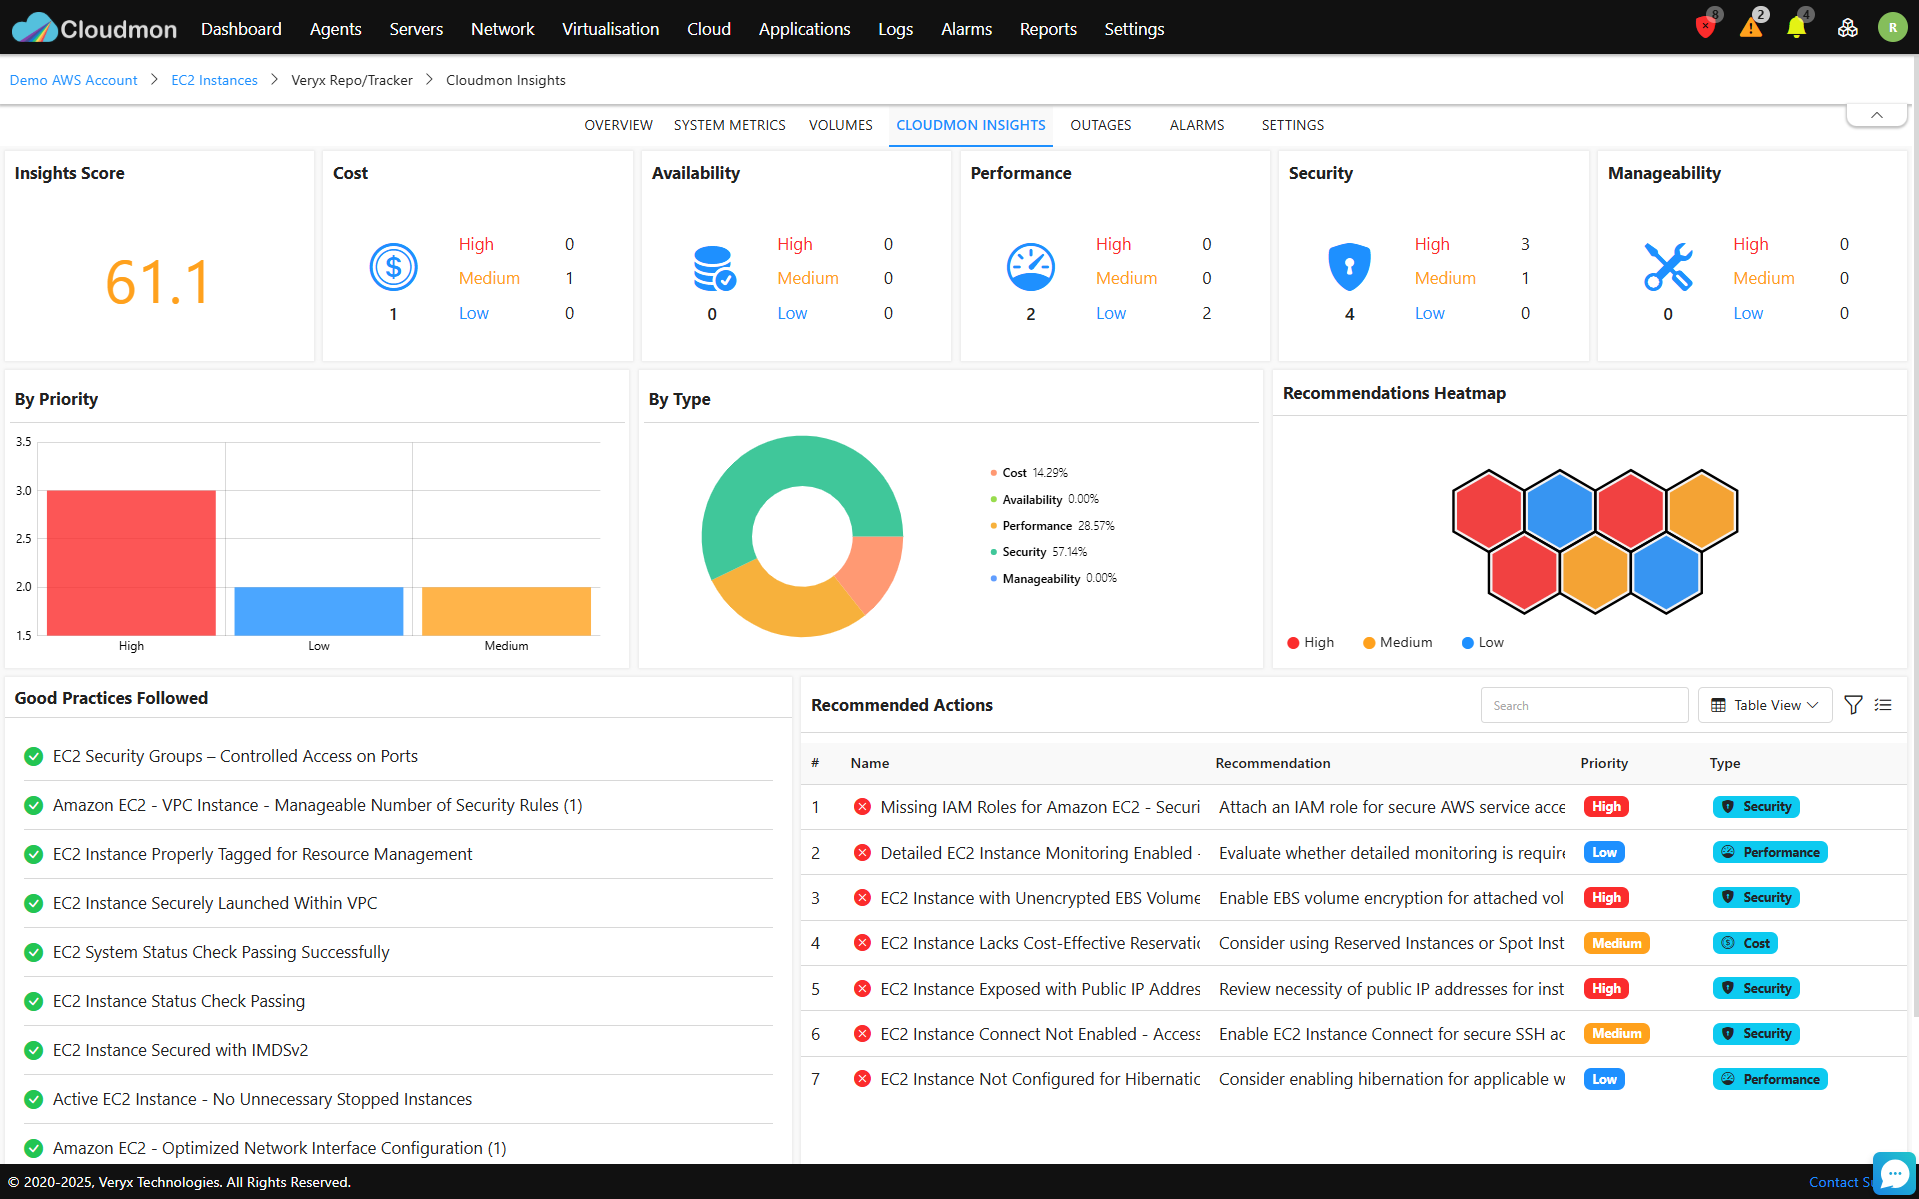Toggle the Low legend in heatmap
Screen dimensions: 1919x1199
pos(1482,642)
